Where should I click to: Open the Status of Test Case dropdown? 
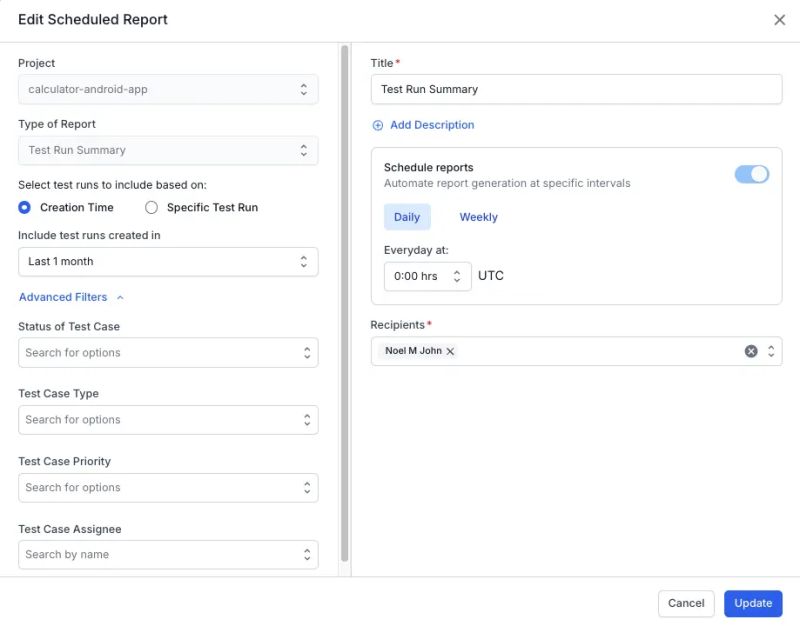click(168, 352)
